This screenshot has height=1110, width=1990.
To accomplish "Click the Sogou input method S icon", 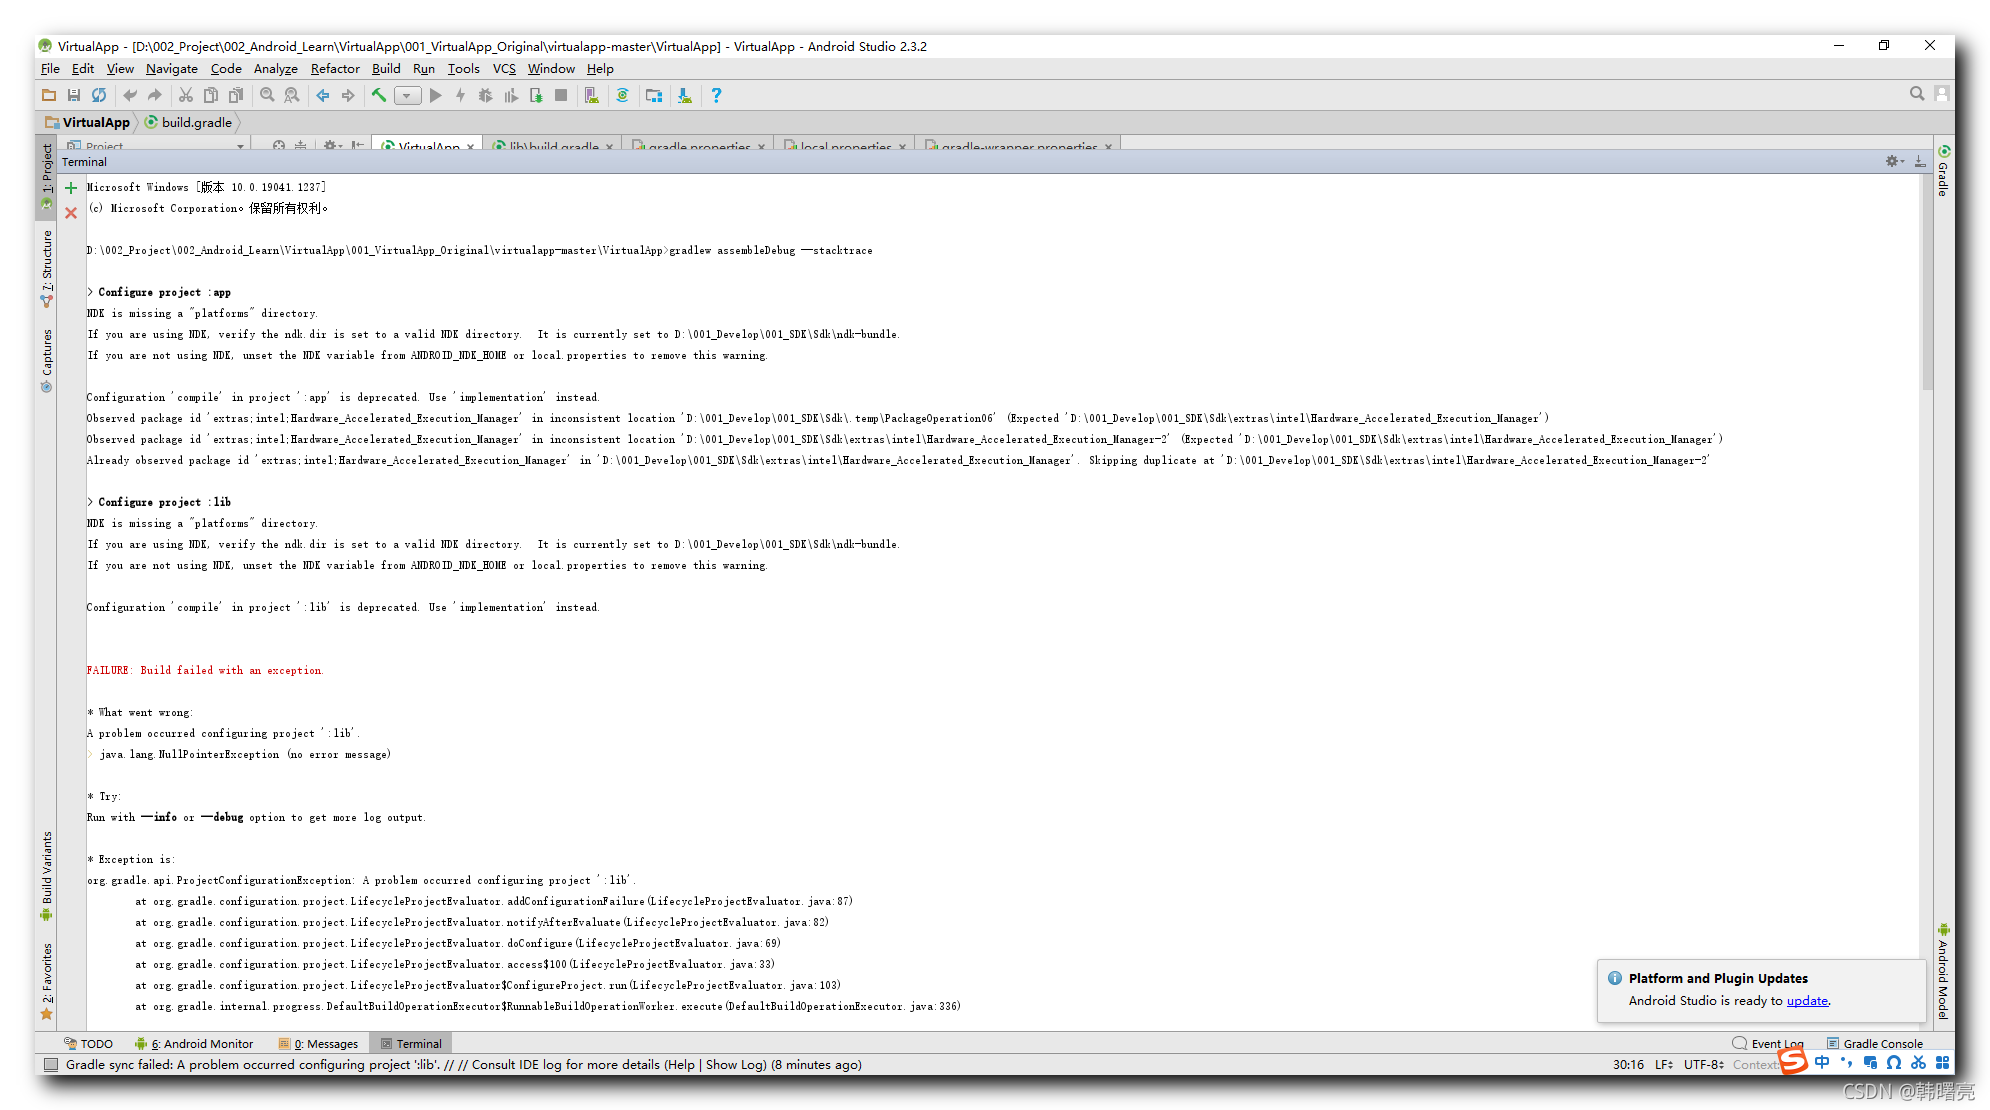I will 1793,1061.
